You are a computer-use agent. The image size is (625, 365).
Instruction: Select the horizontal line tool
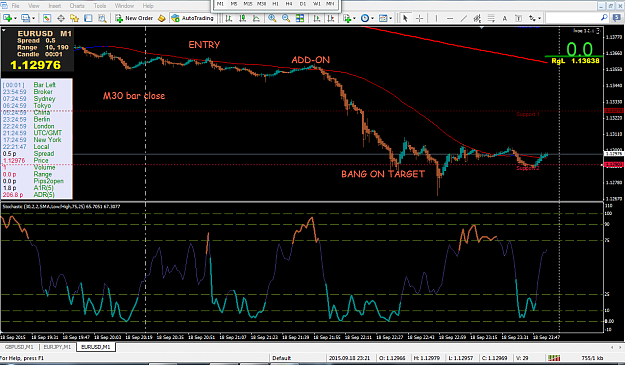[450, 18]
